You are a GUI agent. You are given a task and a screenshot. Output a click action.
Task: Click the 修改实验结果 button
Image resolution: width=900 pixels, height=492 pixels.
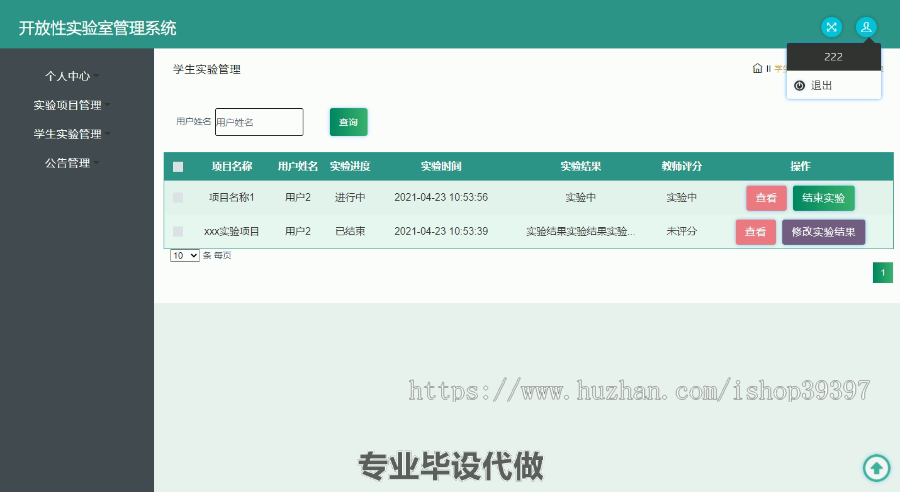pos(824,232)
